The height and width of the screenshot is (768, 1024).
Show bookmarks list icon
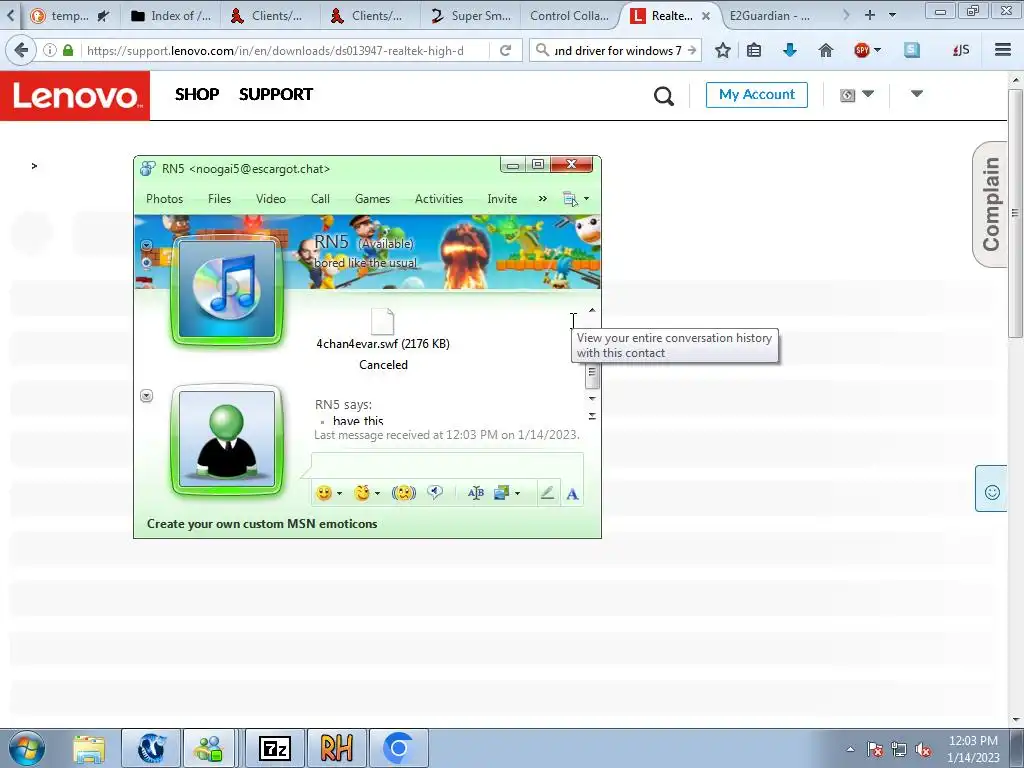pos(754,50)
